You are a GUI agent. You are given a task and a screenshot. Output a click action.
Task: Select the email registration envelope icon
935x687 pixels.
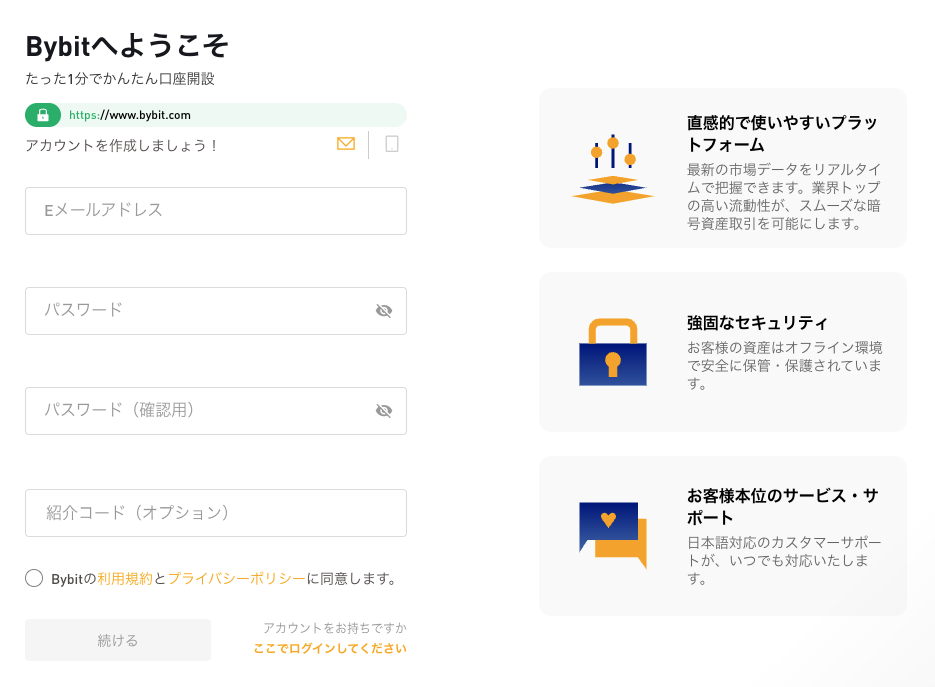point(346,144)
